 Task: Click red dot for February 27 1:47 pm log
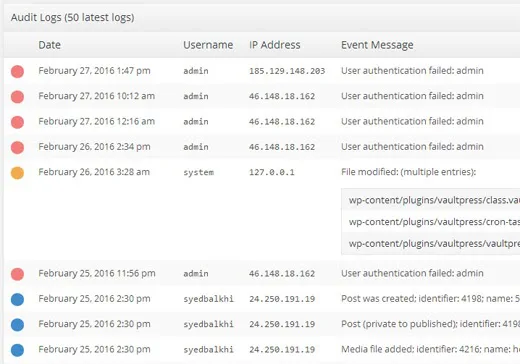(17, 71)
